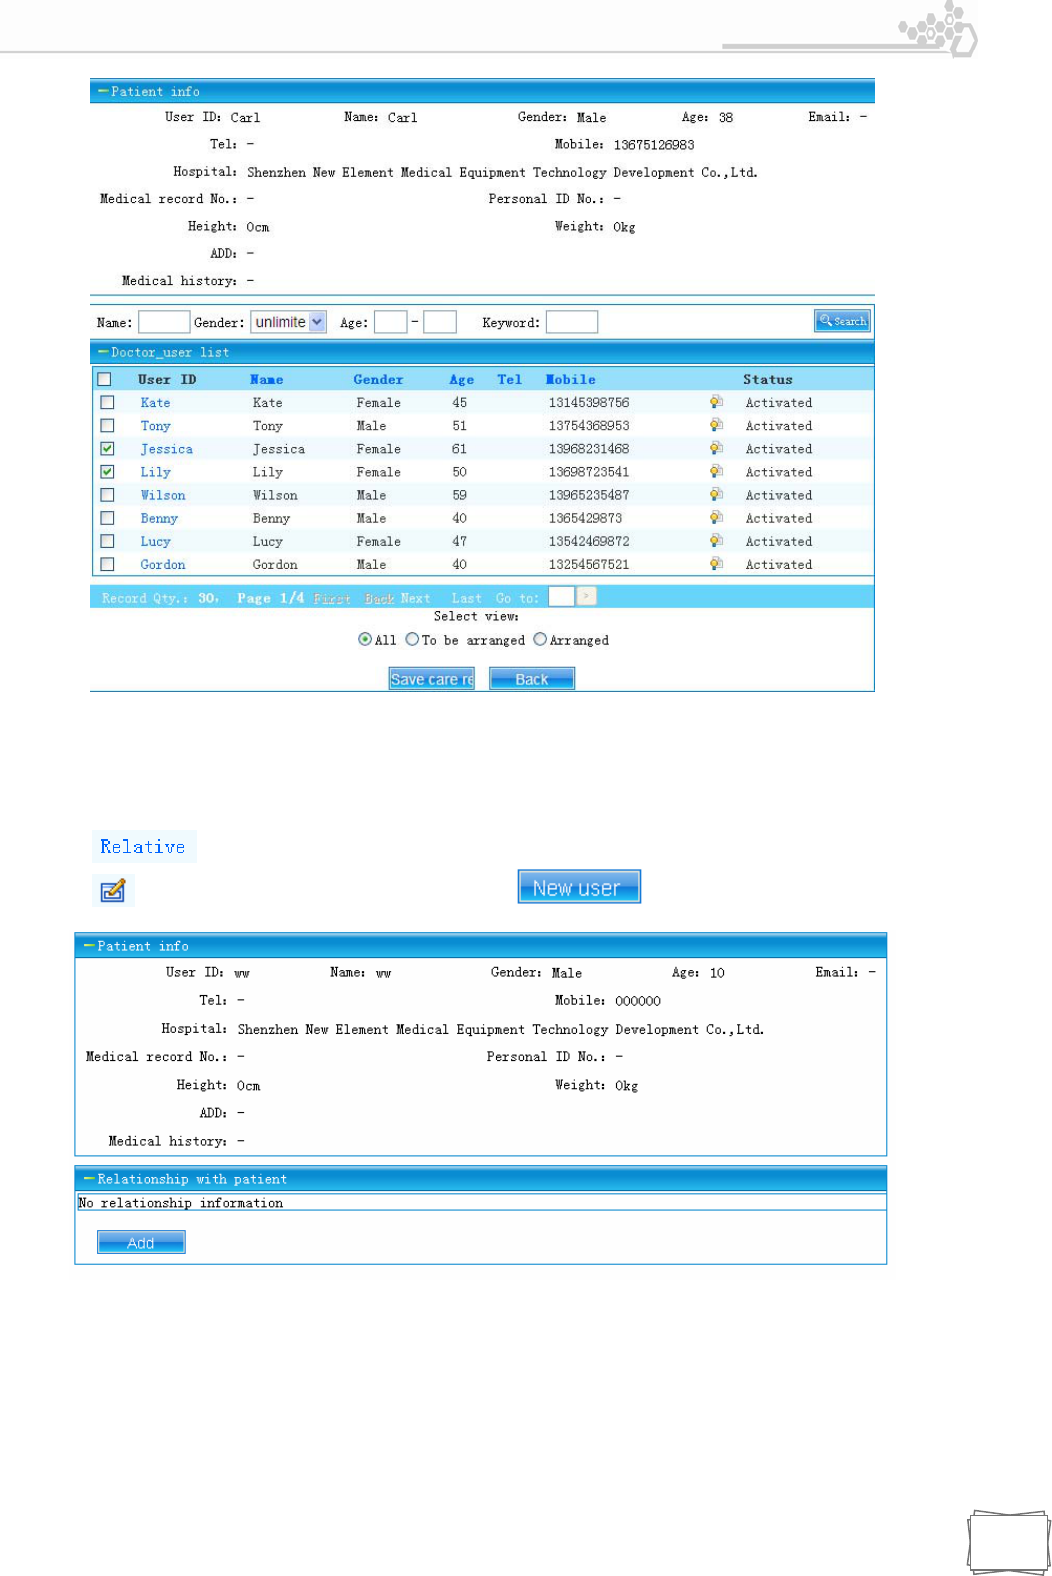1052x1576 pixels.
Task: Open the Lucy user ID link
Action: click(155, 541)
